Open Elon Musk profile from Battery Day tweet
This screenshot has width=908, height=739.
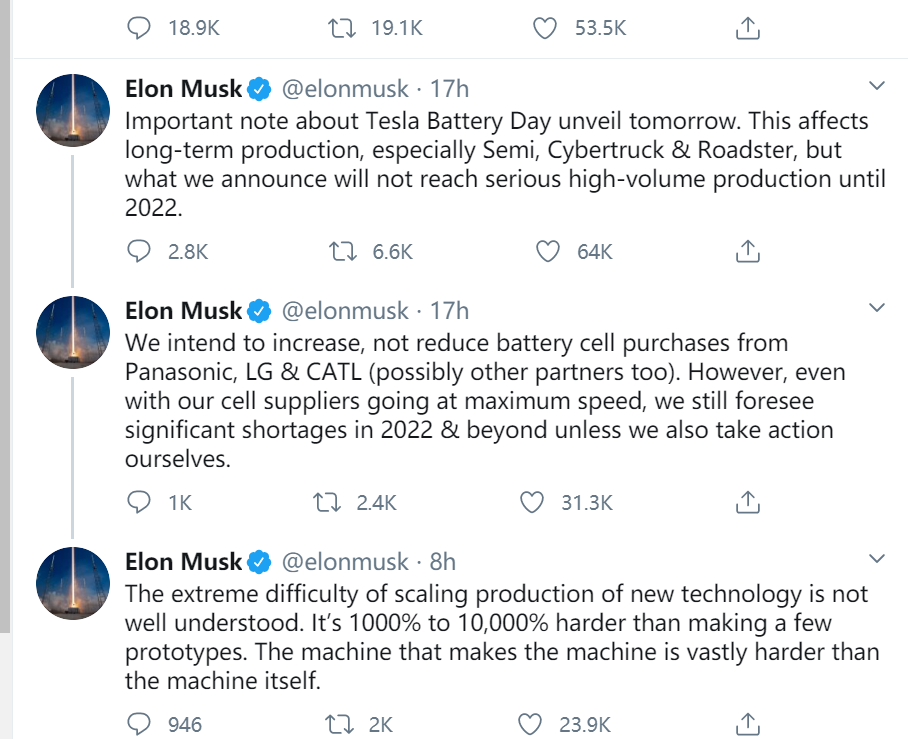click(x=183, y=89)
